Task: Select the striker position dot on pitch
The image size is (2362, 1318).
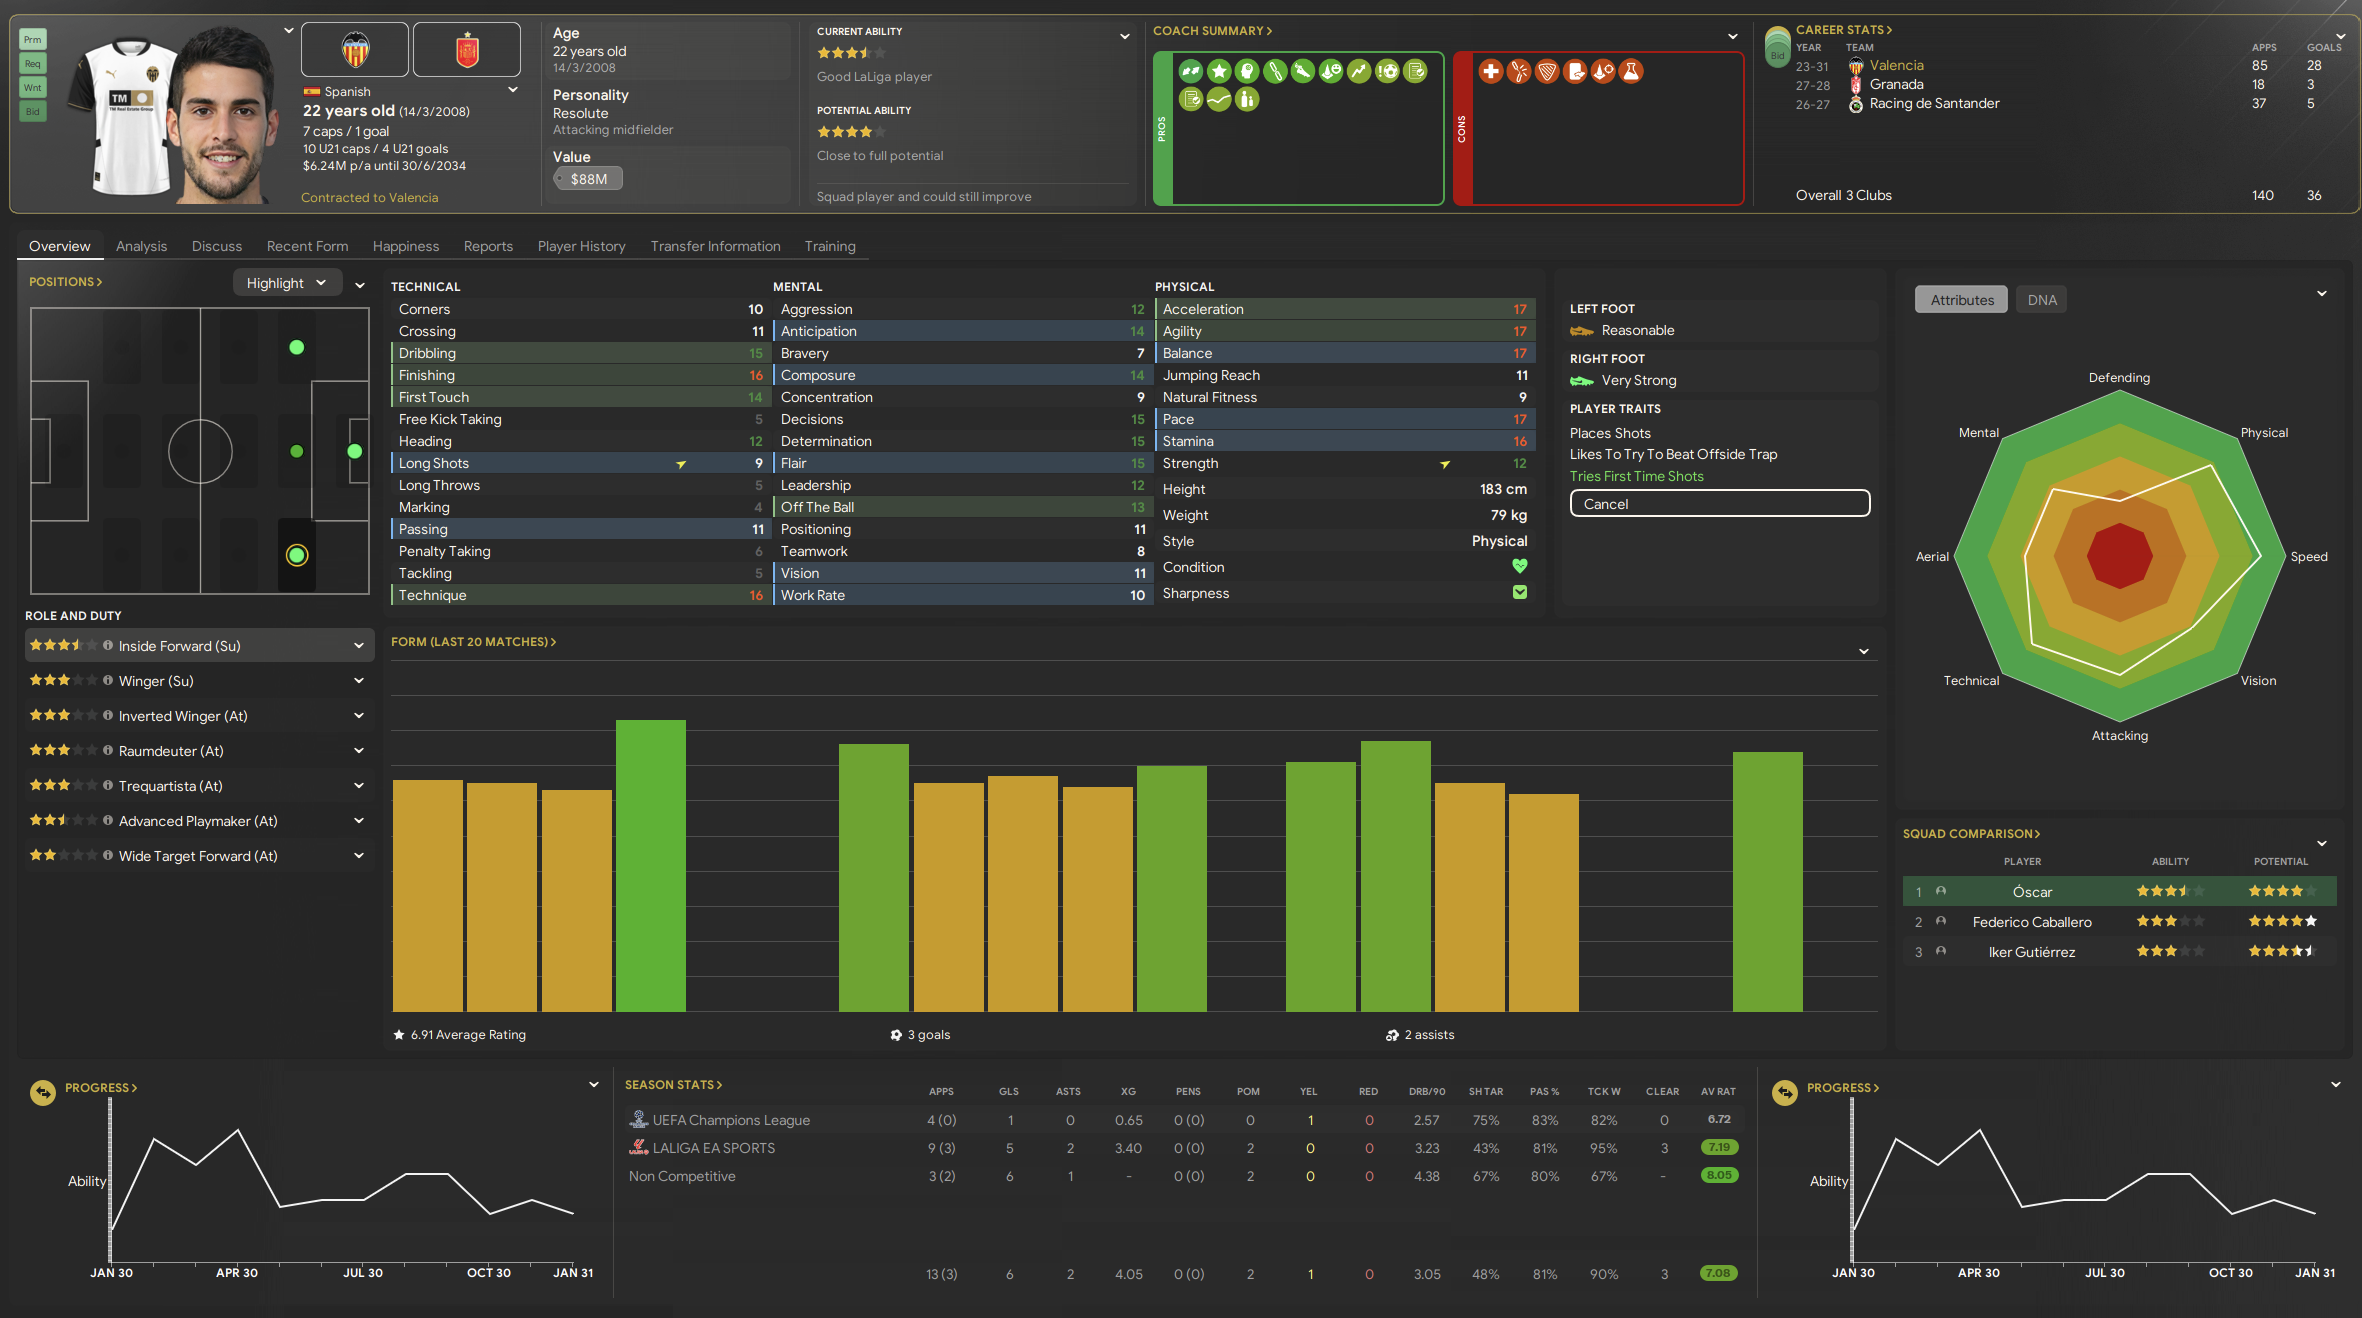Action: 354,451
